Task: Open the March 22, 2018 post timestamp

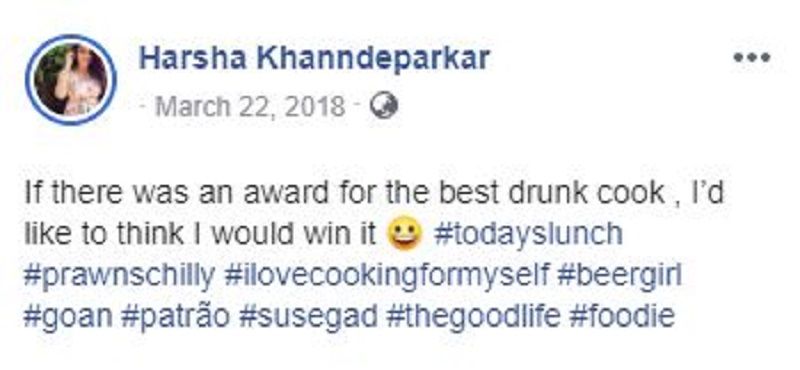Action: click(249, 107)
